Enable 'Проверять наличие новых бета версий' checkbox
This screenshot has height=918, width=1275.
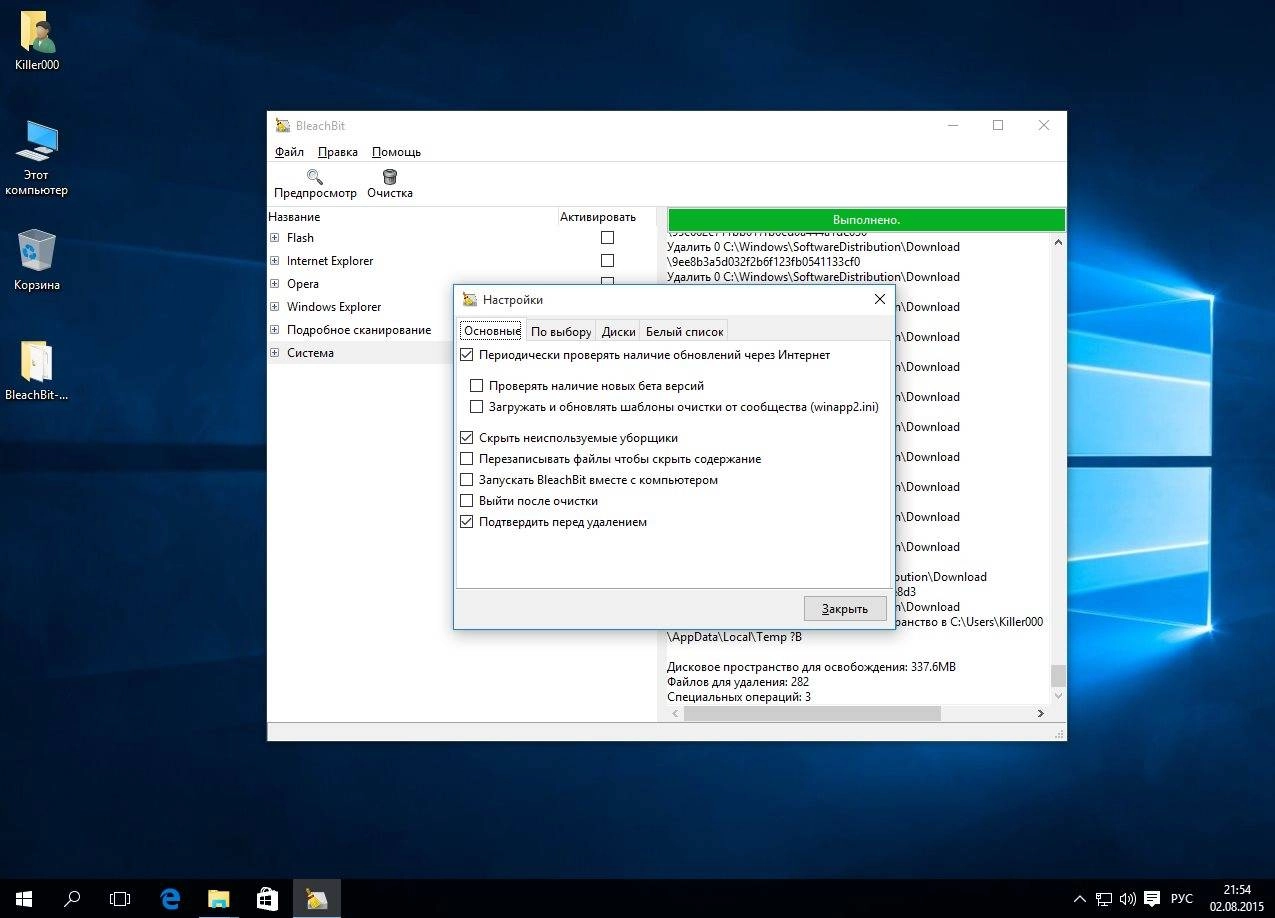(477, 386)
